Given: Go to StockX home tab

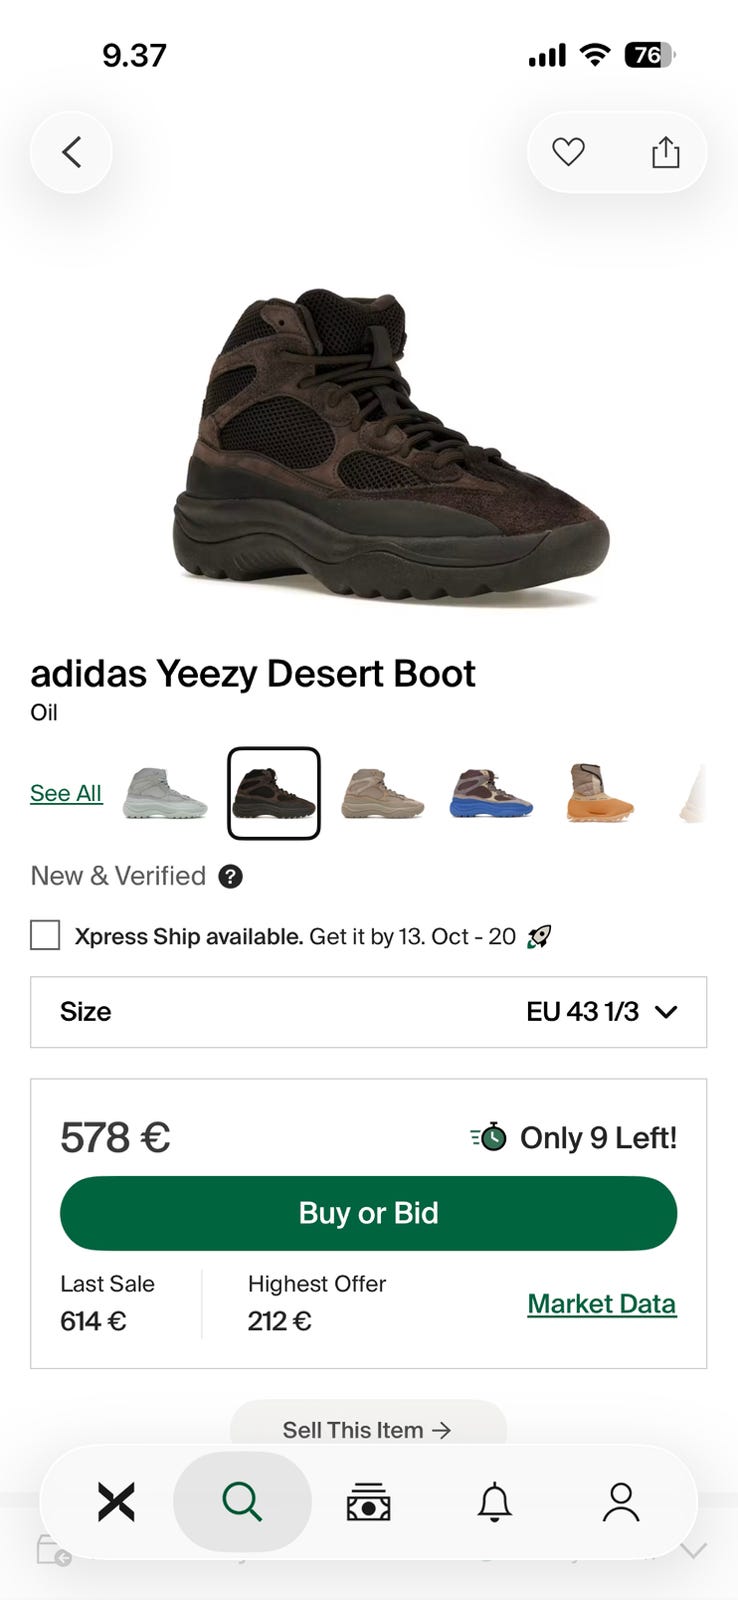Looking at the screenshot, I should pos(116,1502).
